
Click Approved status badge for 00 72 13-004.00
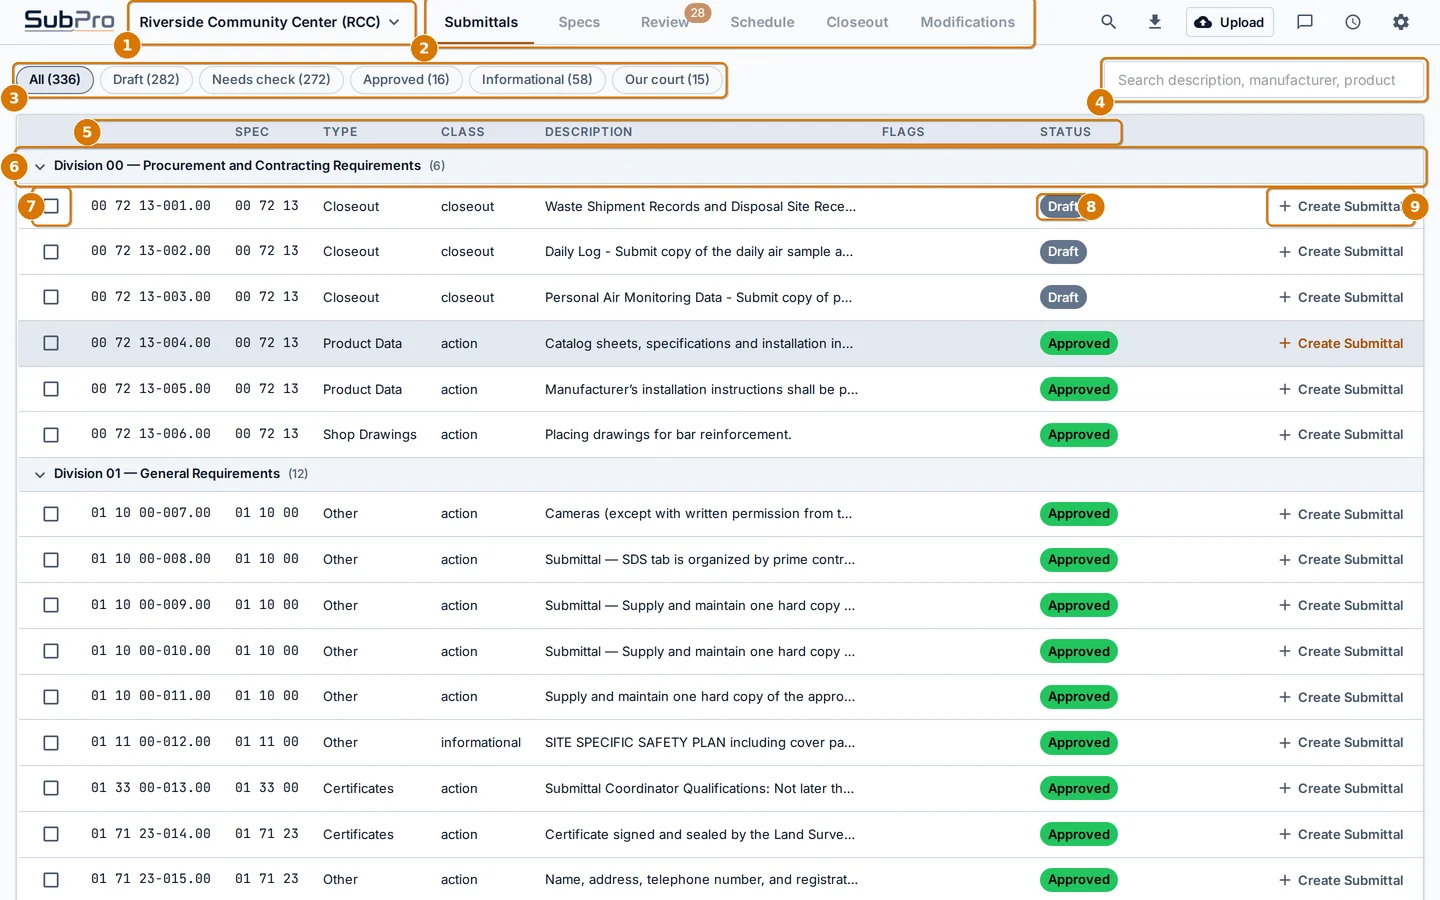(1079, 343)
